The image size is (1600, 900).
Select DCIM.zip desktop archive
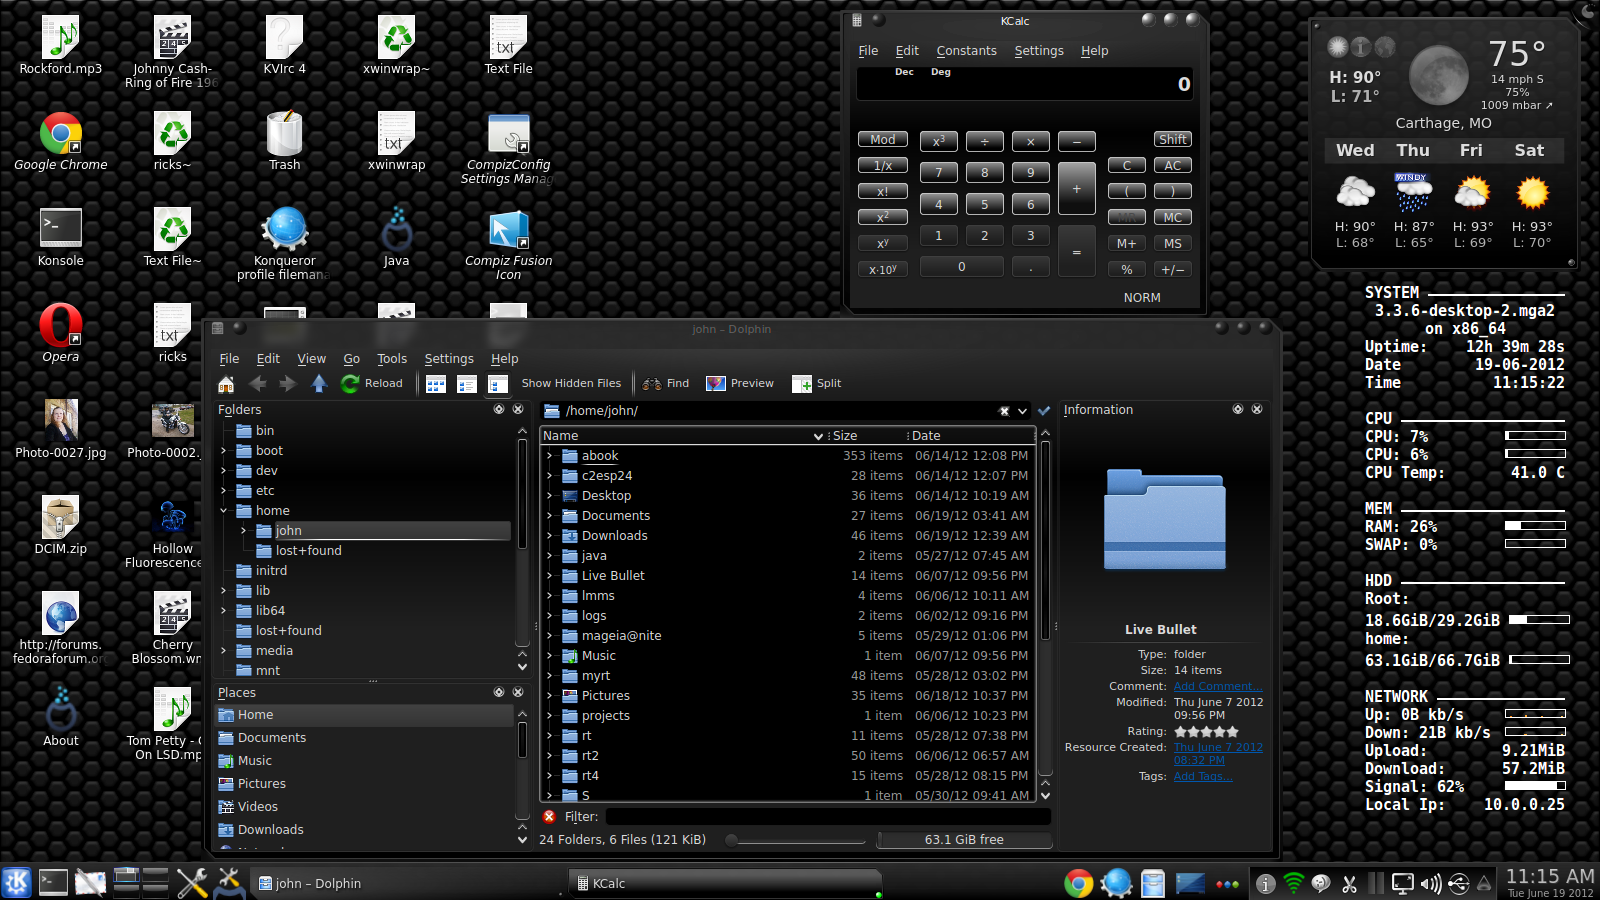(61, 526)
